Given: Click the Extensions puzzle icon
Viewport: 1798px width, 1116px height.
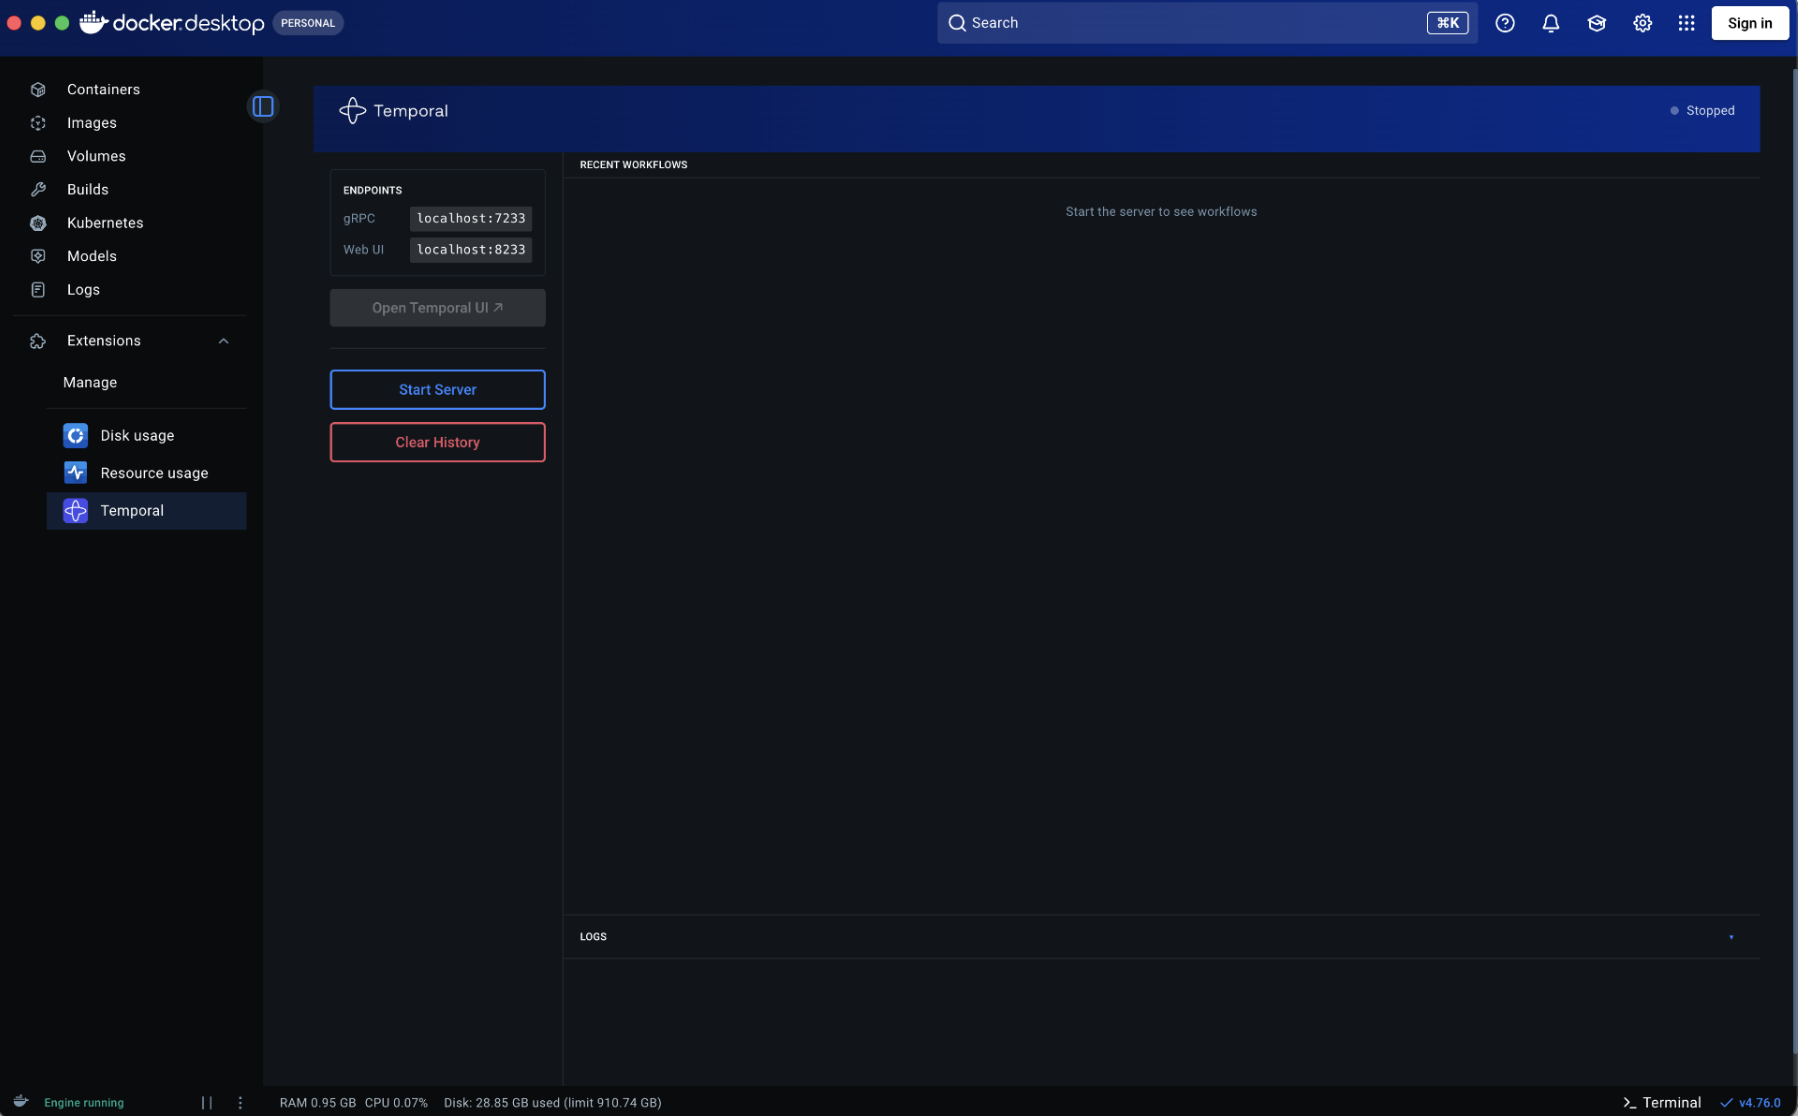Looking at the screenshot, I should (38, 341).
